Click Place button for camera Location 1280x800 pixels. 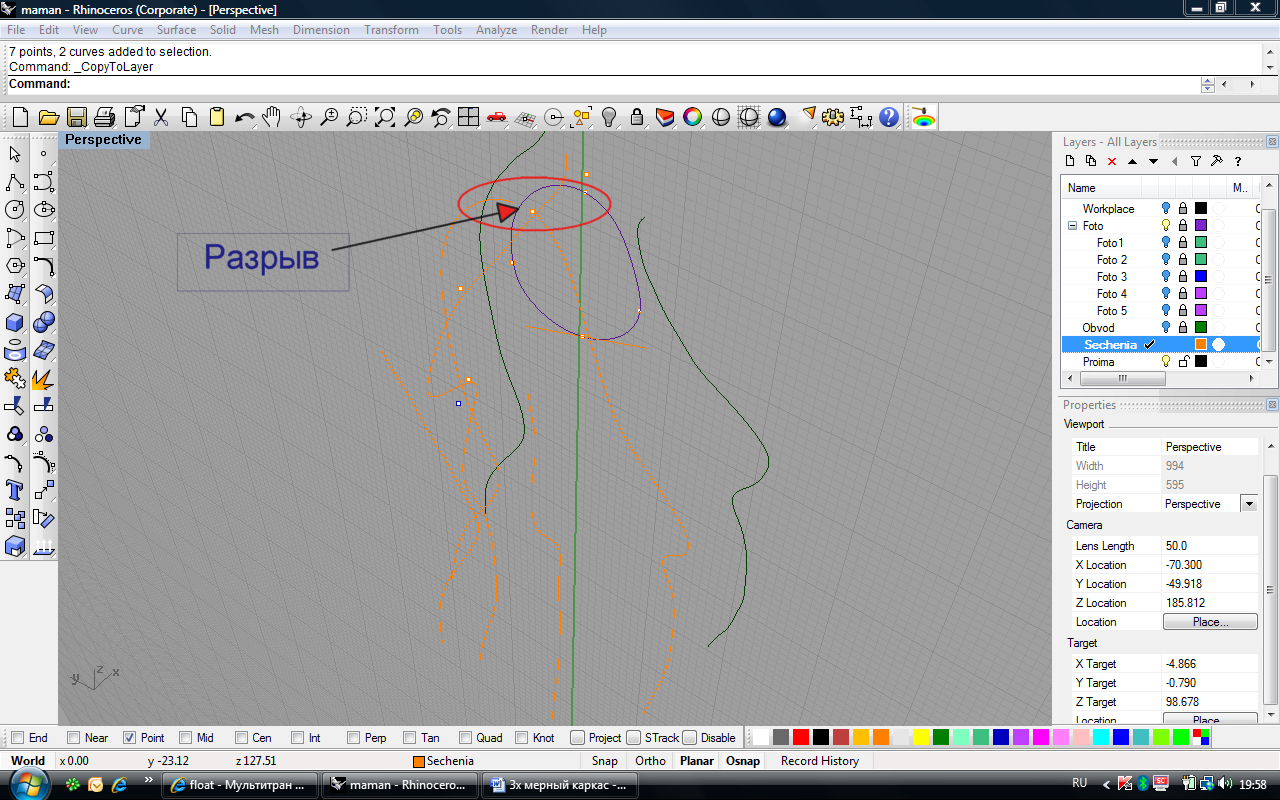click(x=1209, y=622)
